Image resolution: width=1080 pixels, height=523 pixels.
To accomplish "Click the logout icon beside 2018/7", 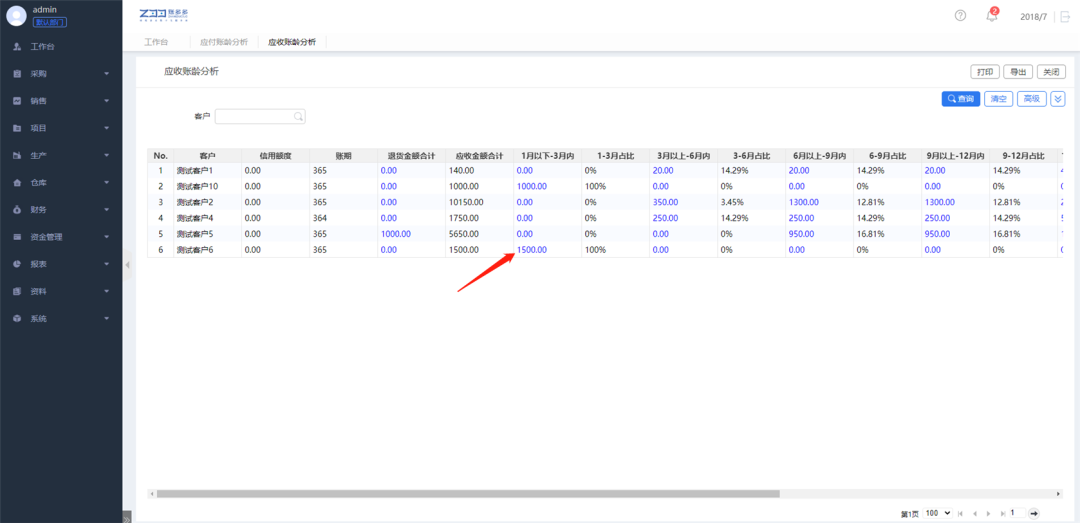I will coord(1064,17).
